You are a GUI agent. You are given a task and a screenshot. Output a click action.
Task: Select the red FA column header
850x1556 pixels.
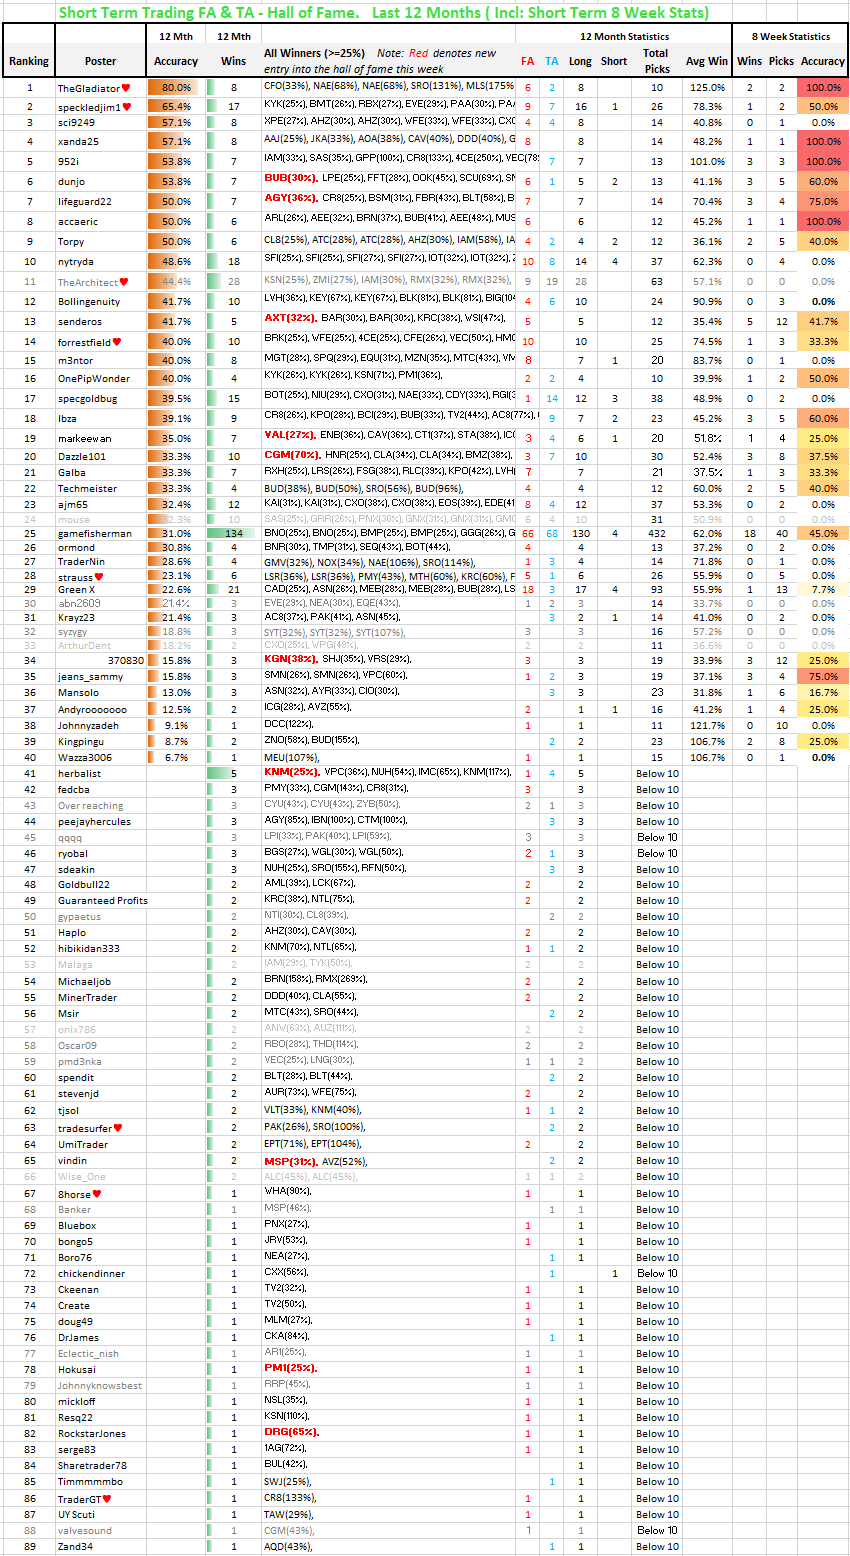pos(528,61)
